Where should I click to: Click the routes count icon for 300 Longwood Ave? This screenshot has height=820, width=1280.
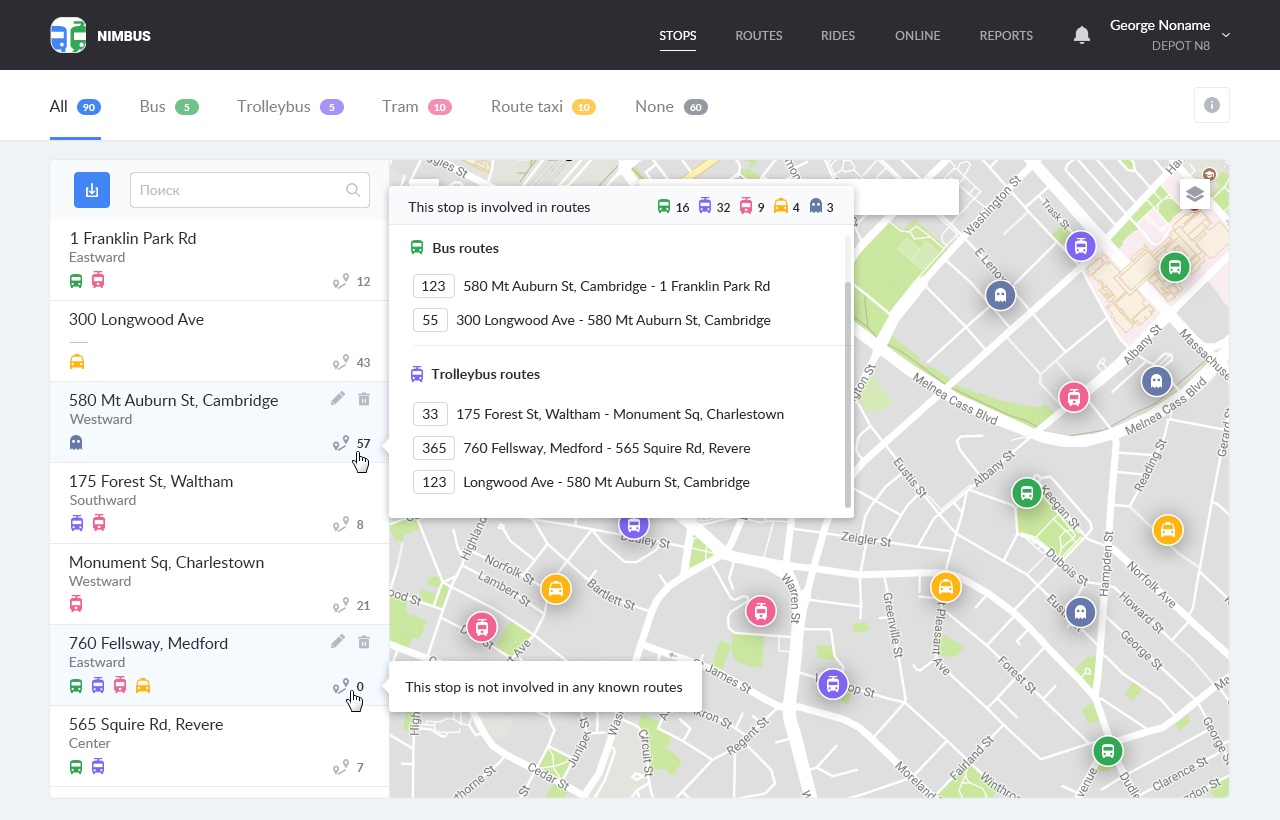click(342, 363)
